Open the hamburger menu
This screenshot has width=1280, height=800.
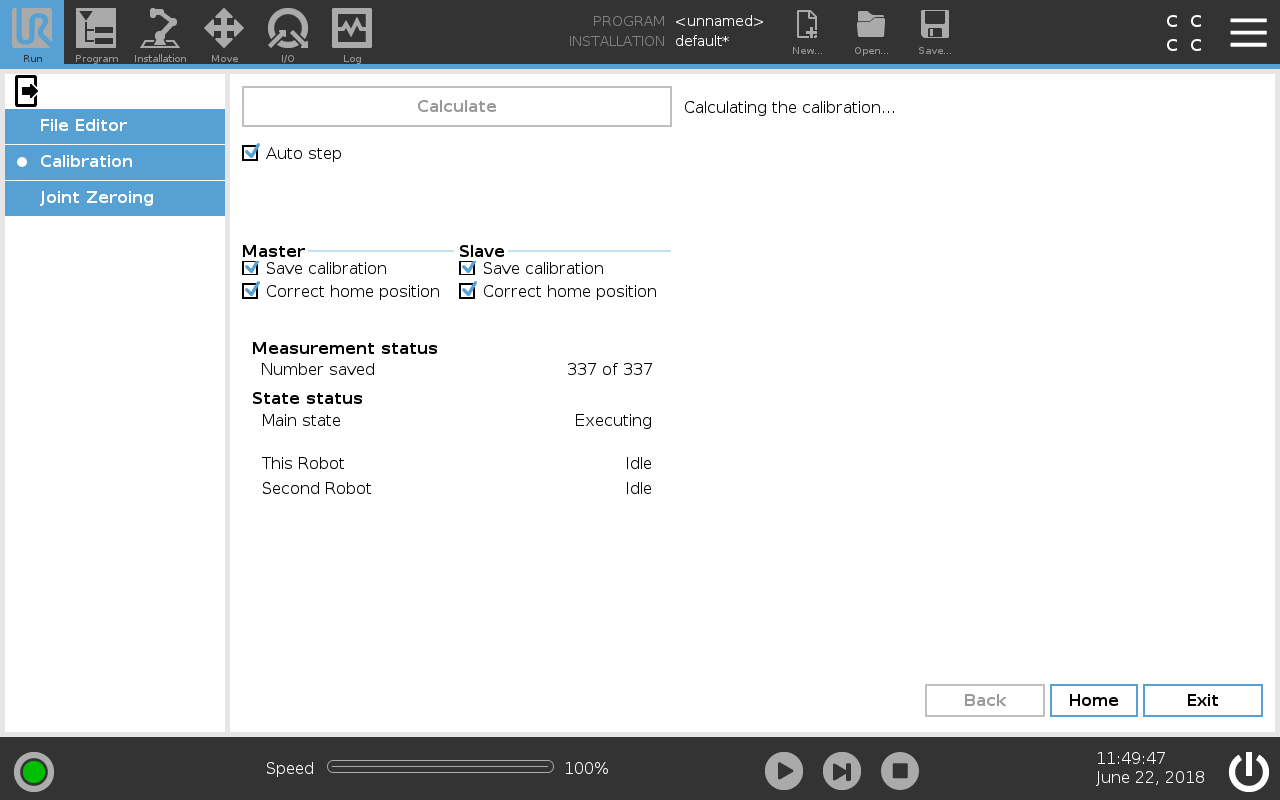[x=1248, y=32]
